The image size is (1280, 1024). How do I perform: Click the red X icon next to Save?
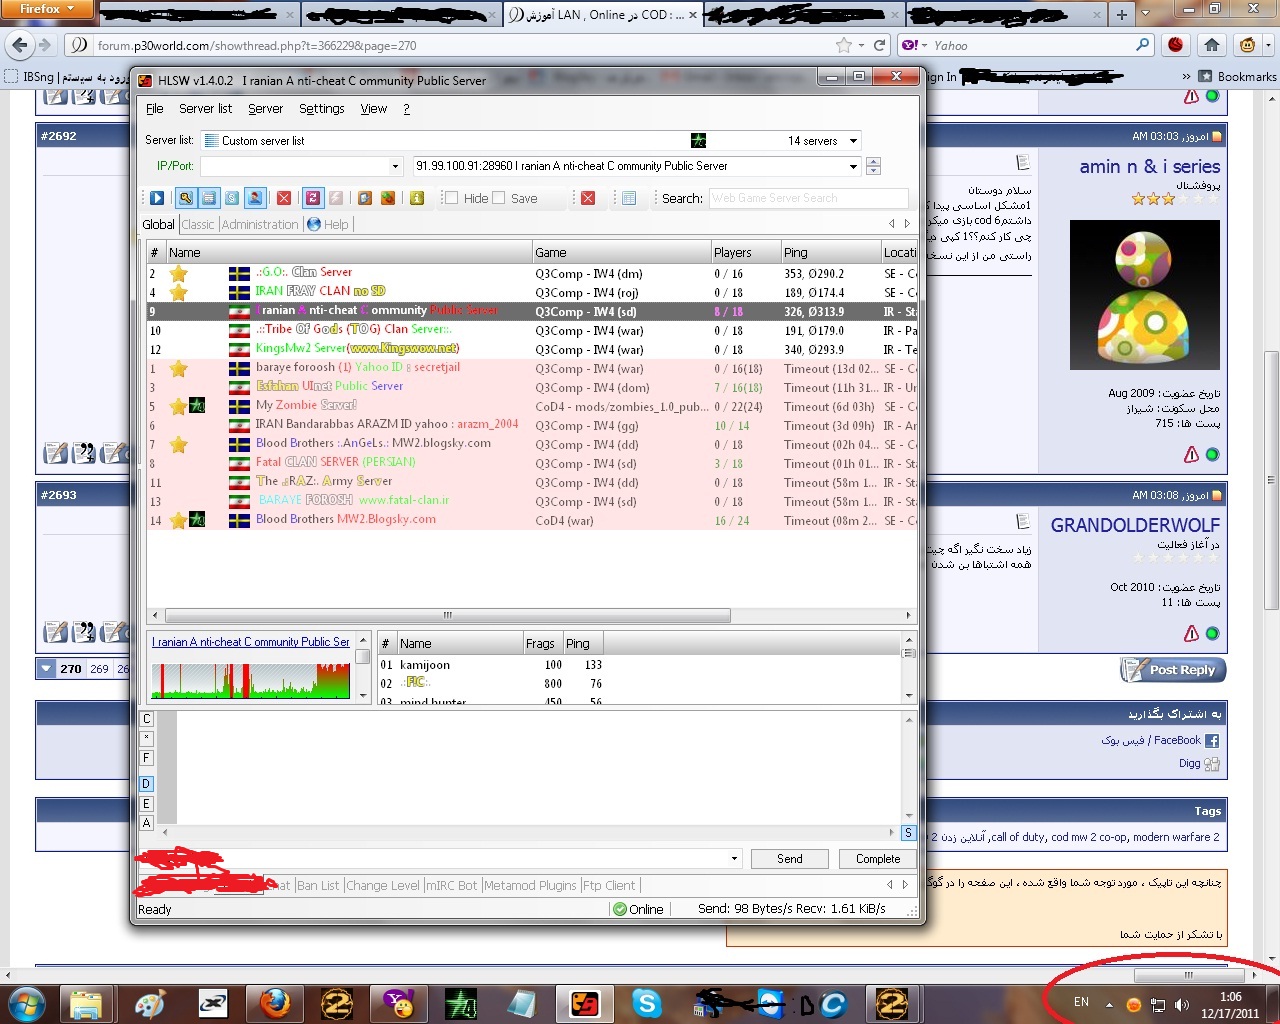pyautogui.click(x=588, y=198)
